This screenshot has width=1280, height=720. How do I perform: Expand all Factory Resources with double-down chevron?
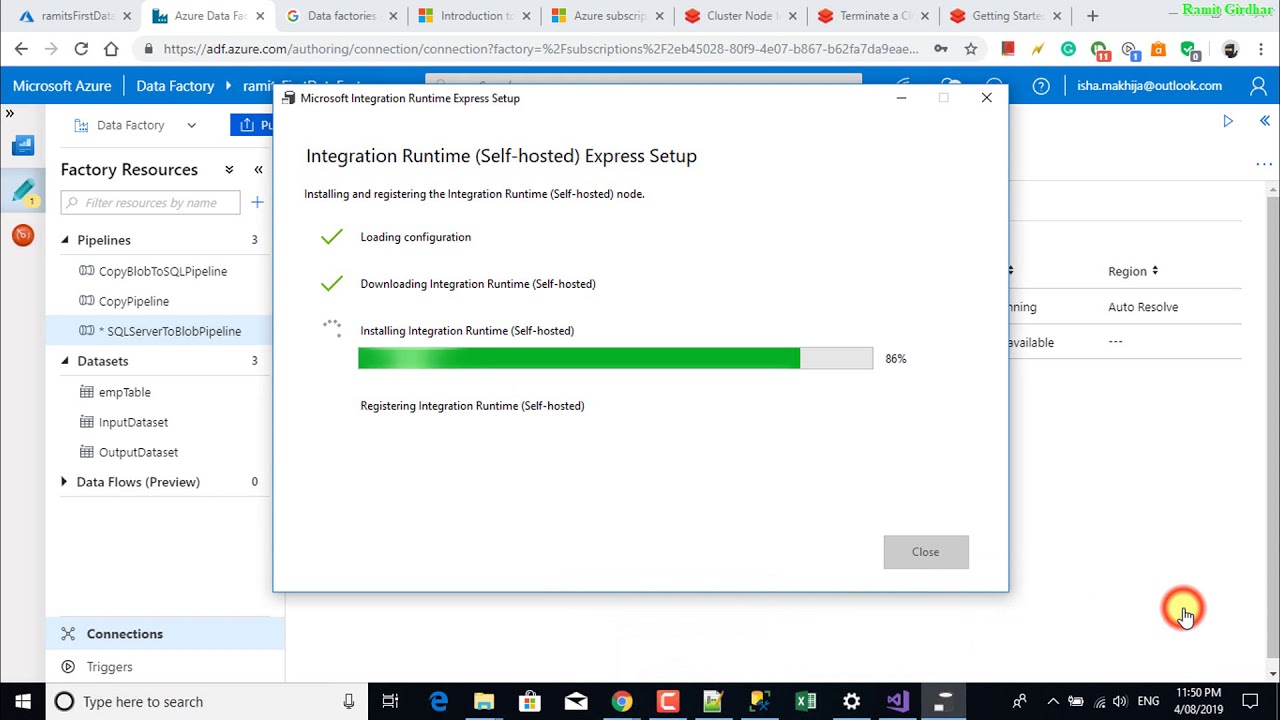tap(229, 170)
